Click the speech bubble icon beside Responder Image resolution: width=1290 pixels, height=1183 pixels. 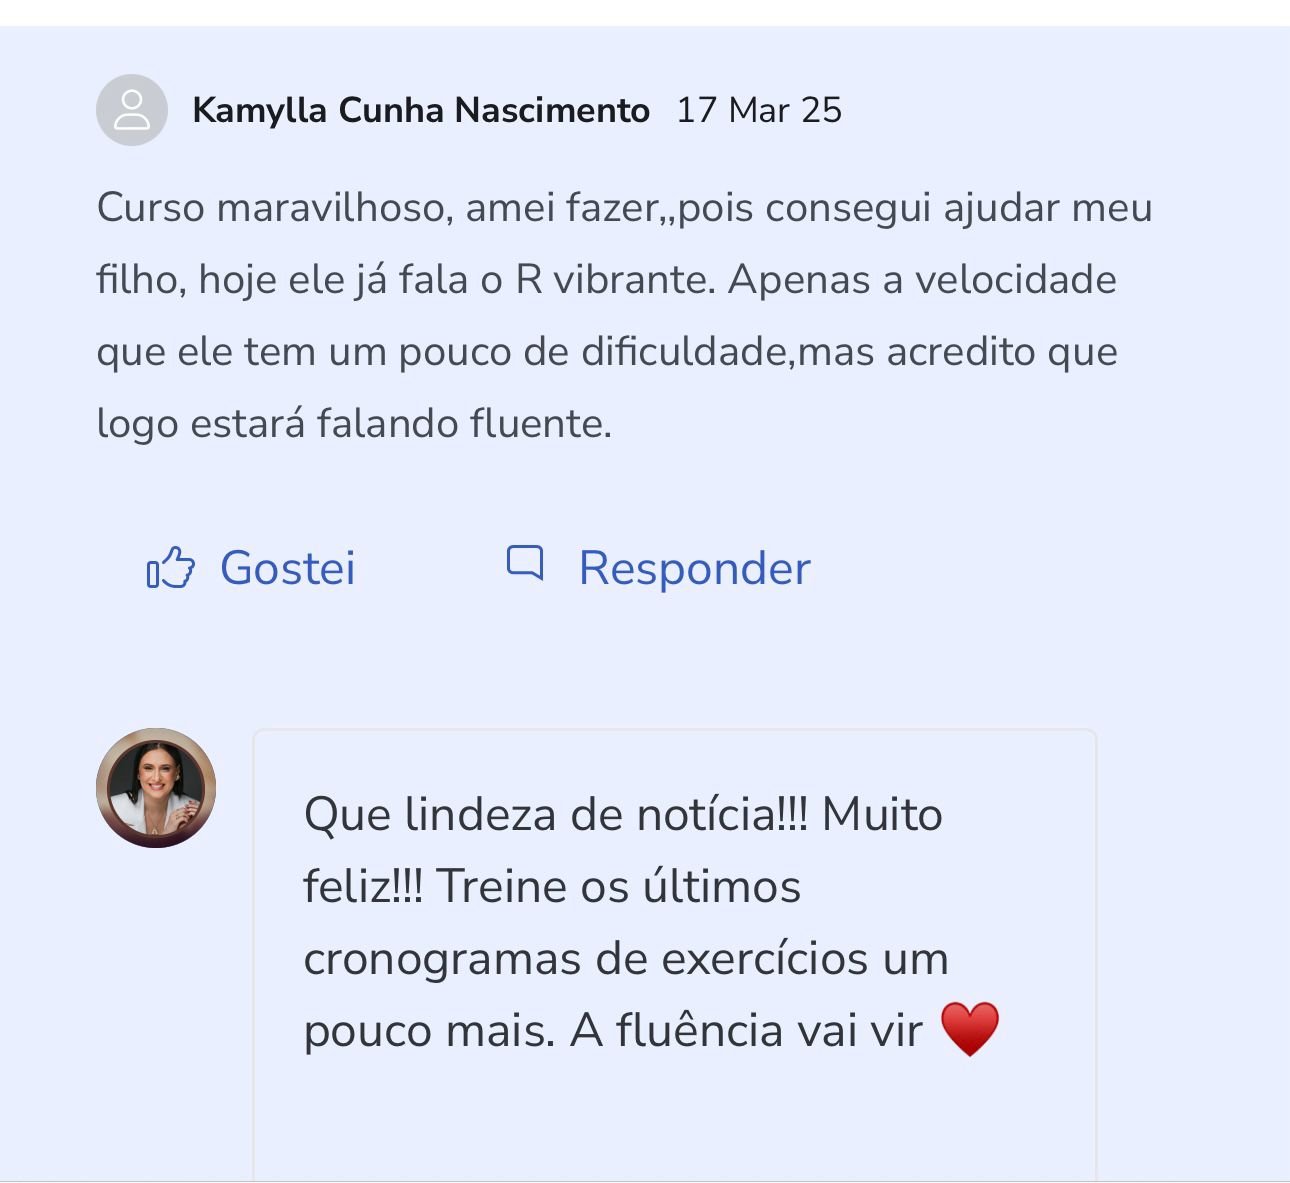tap(527, 565)
